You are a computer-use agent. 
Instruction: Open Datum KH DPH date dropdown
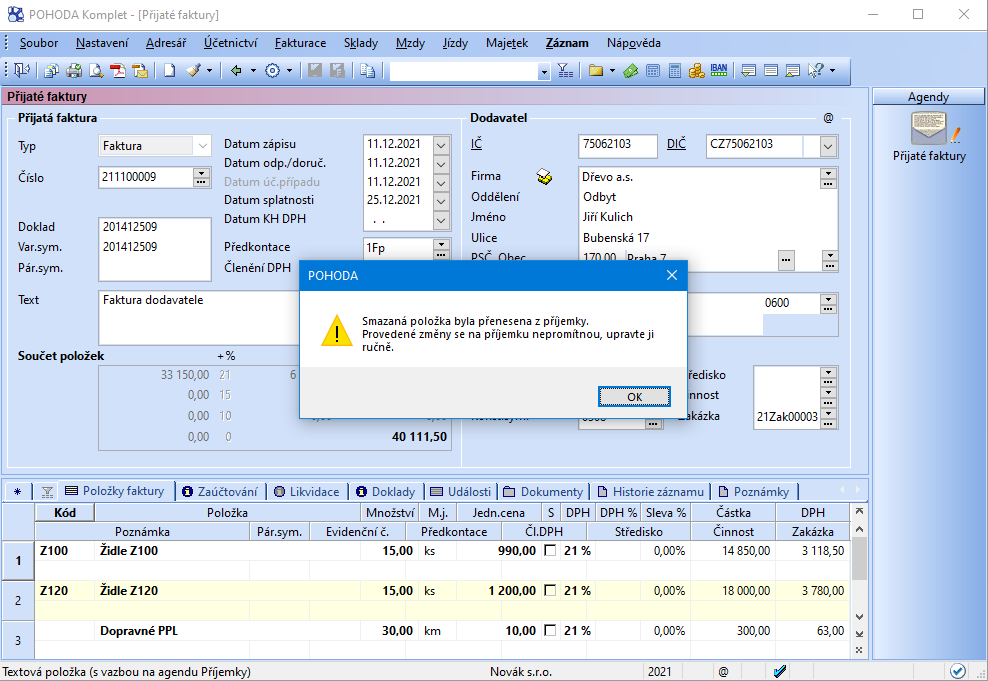click(441, 220)
